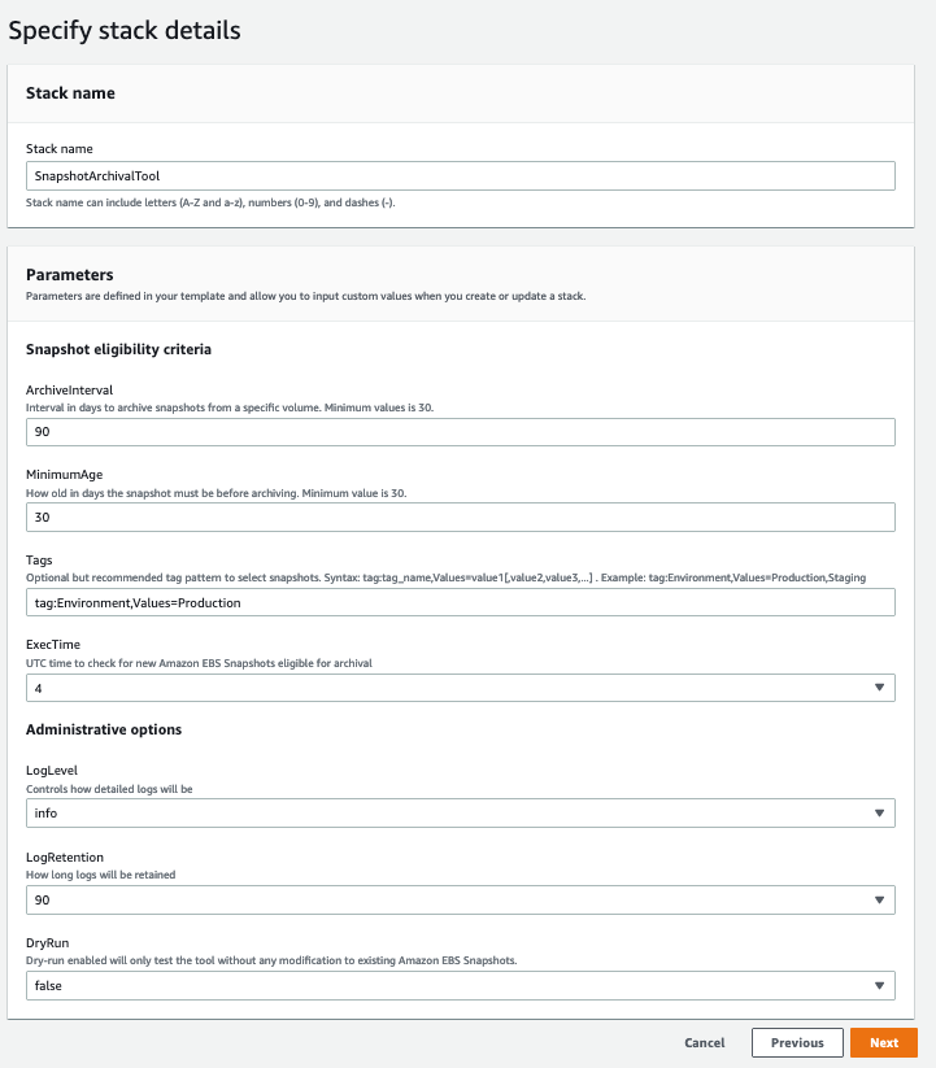The image size is (936, 1068).
Task: Click the Stack name input field
Action: click(460, 175)
